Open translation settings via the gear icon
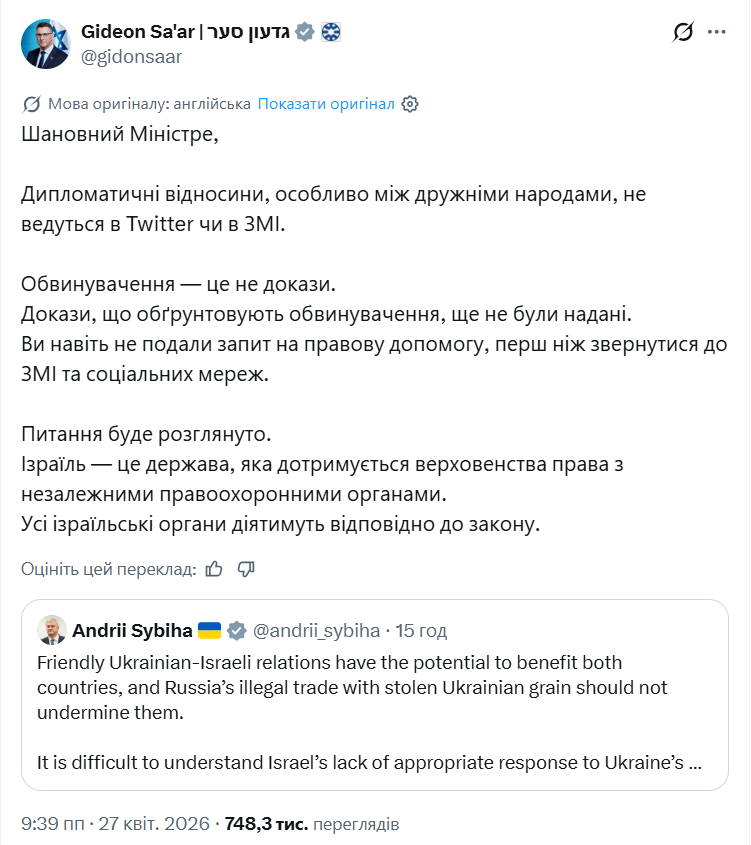 pyautogui.click(x=409, y=103)
